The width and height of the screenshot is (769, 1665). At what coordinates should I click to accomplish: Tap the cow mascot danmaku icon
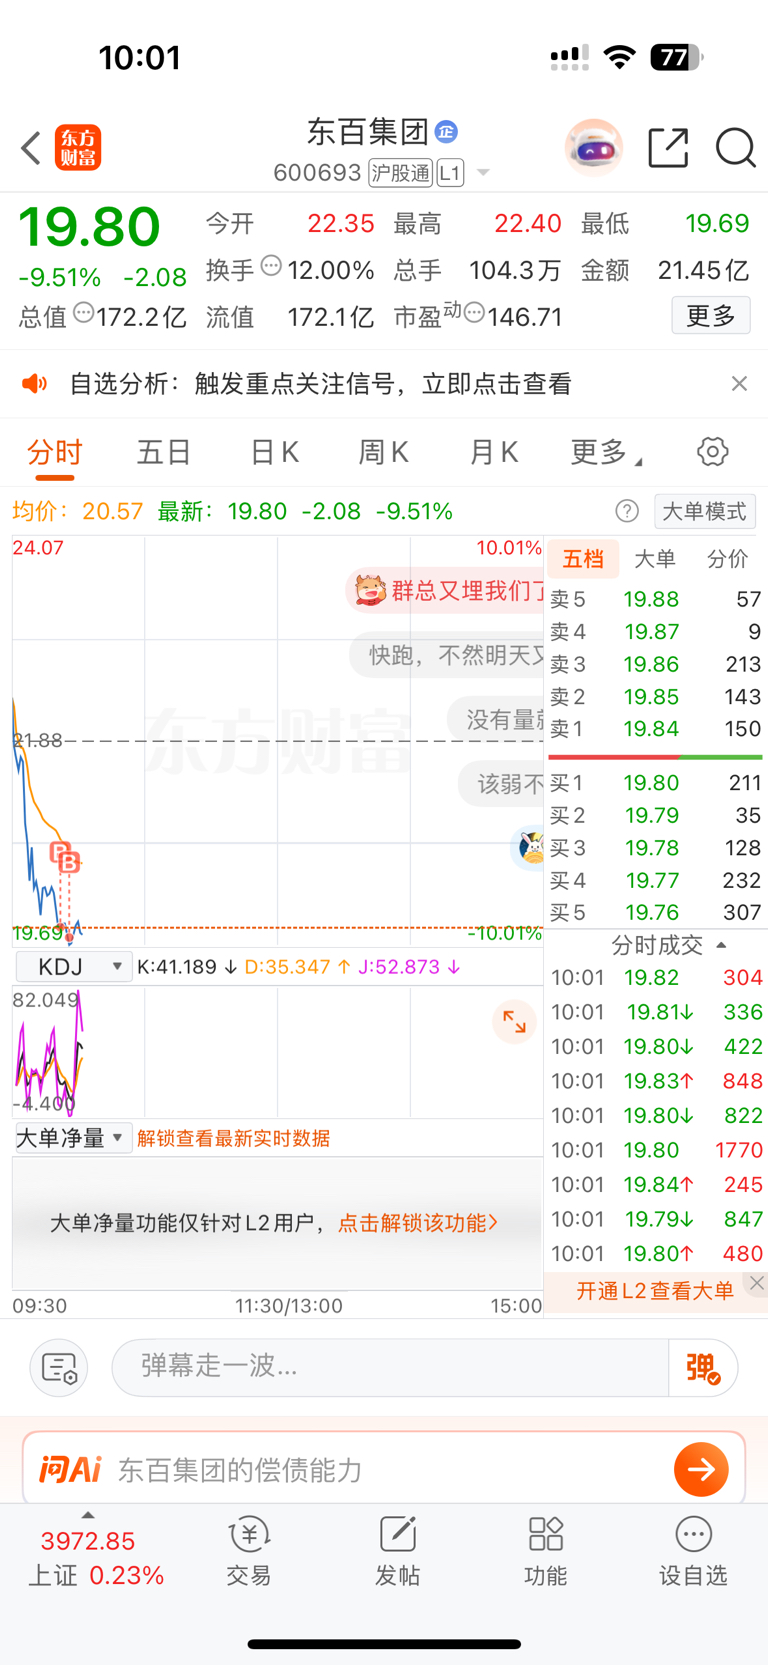[x=370, y=590]
